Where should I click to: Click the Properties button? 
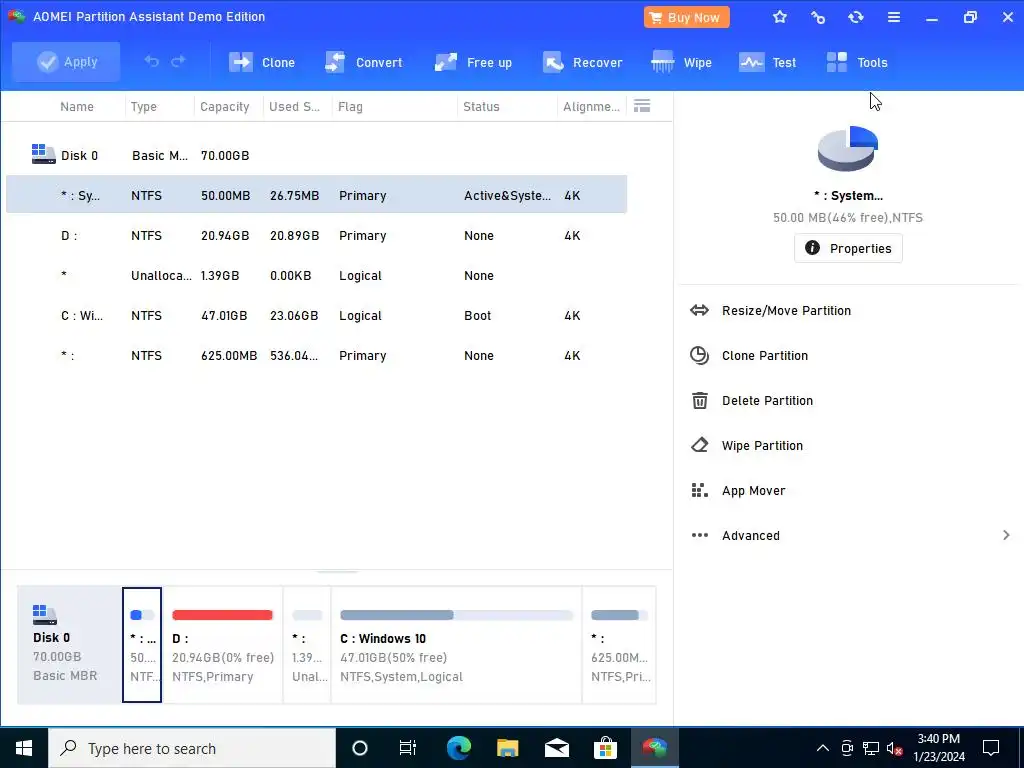[x=848, y=248]
